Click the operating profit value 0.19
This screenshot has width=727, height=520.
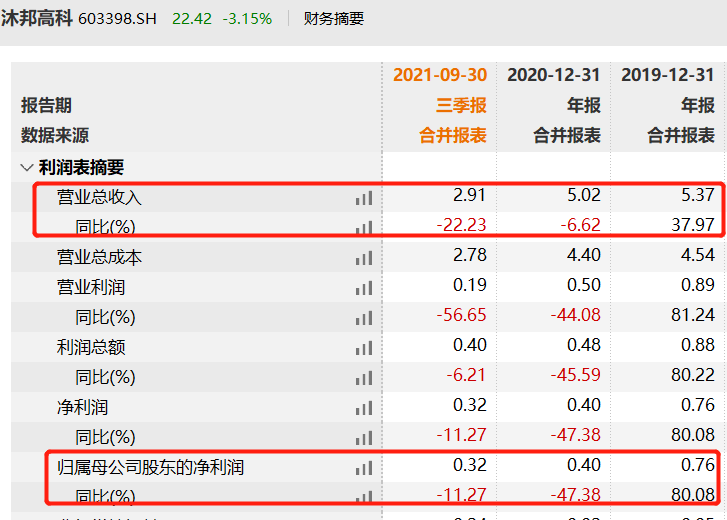click(x=469, y=285)
